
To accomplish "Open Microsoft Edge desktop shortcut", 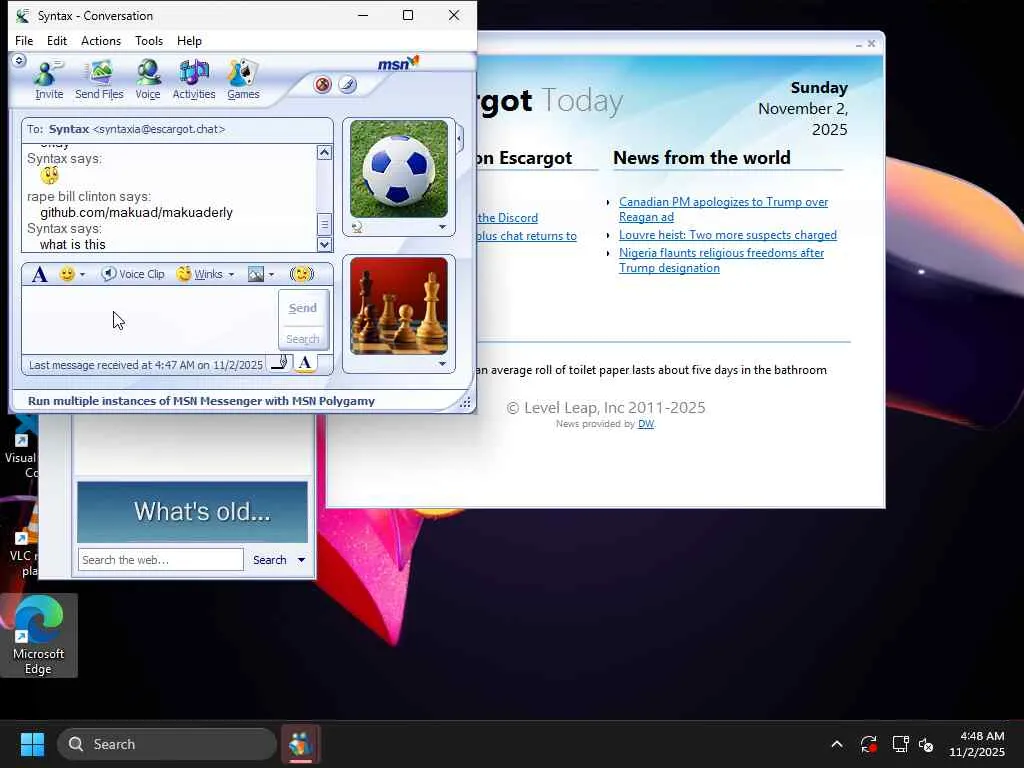I will coord(39,635).
